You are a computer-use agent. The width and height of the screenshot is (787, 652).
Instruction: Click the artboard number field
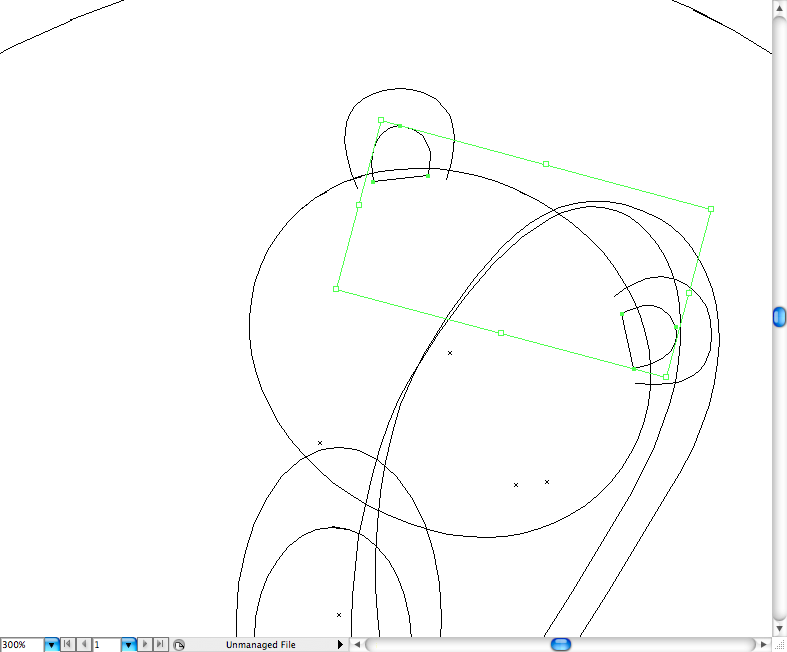tap(106, 645)
